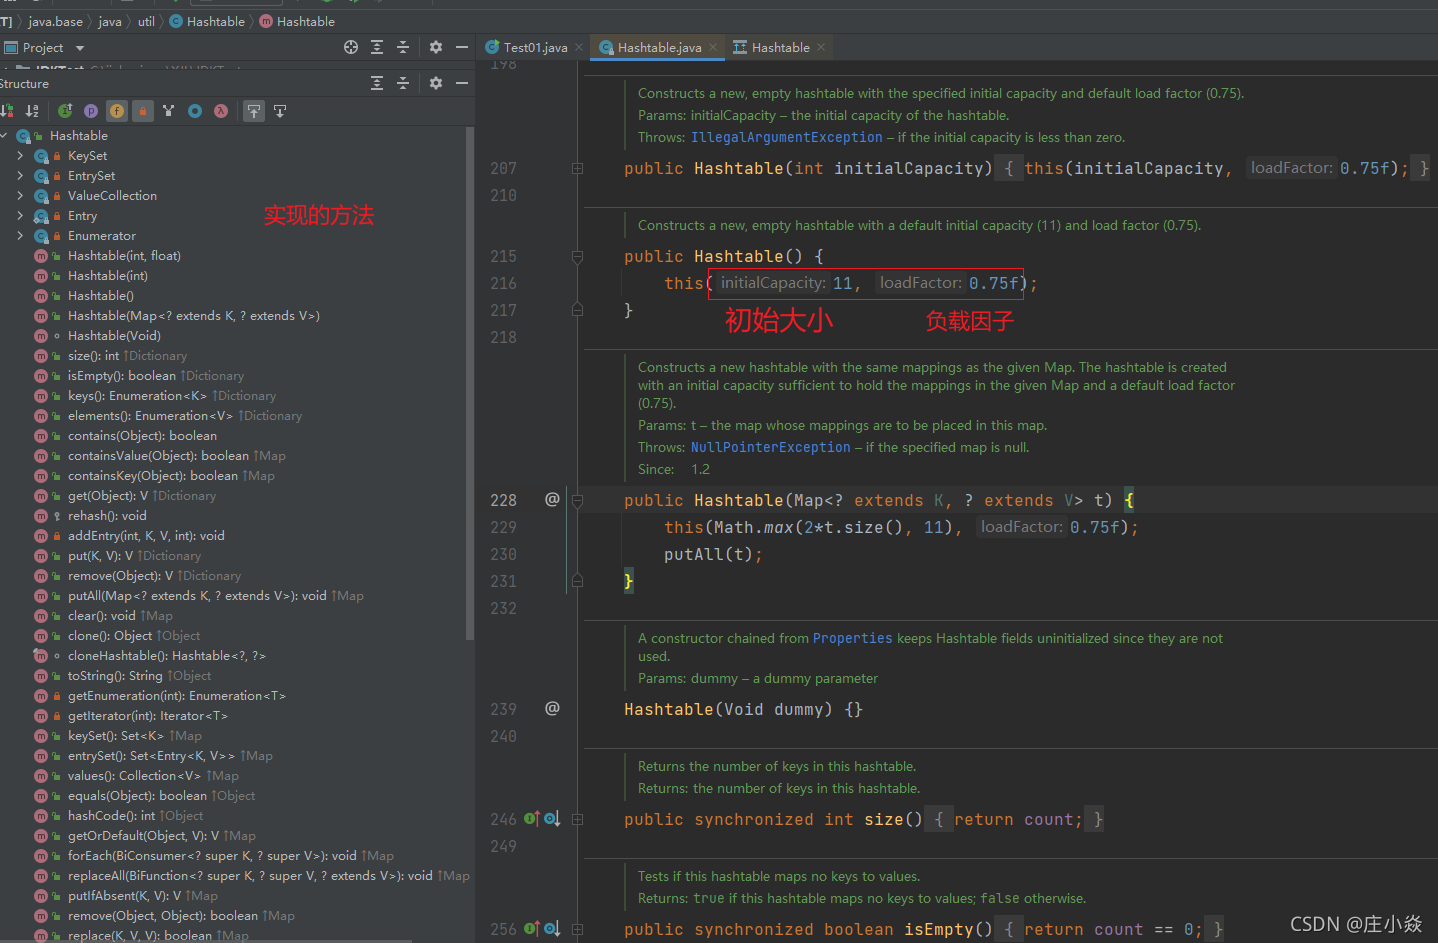Collapse the Hashtable root node in Structure
The image size is (1438, 943).
4,135
